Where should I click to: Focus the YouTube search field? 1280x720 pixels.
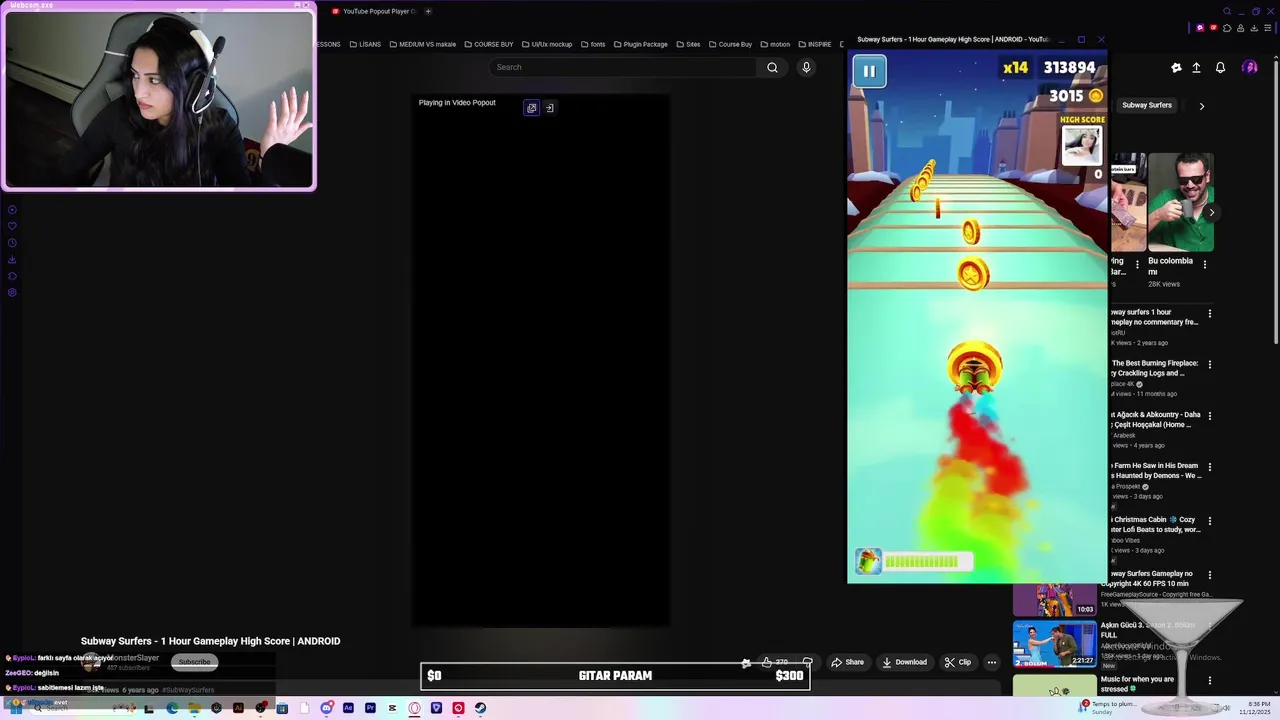coord(623,67)
